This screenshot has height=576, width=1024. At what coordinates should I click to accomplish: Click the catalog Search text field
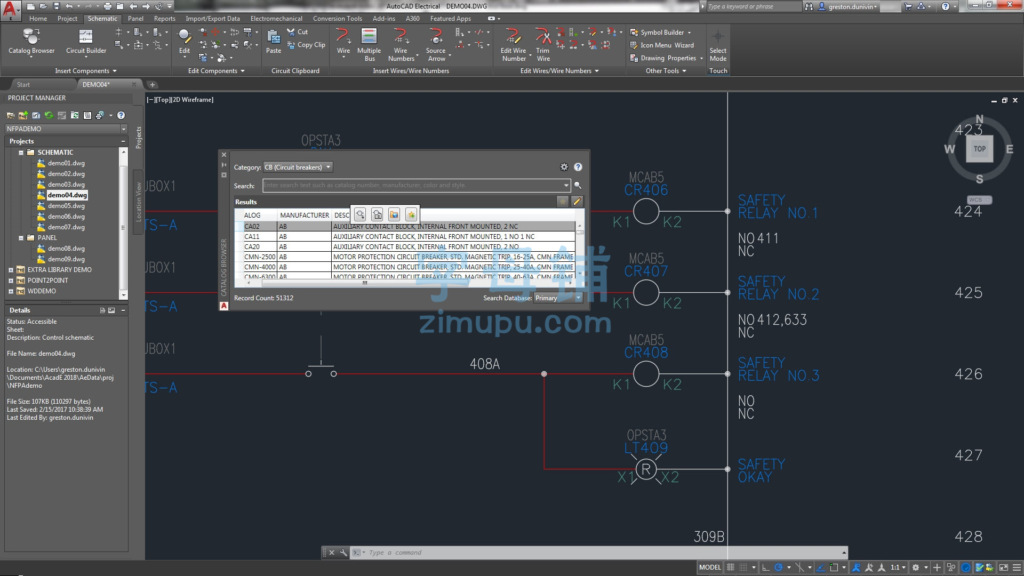[416, 185]
